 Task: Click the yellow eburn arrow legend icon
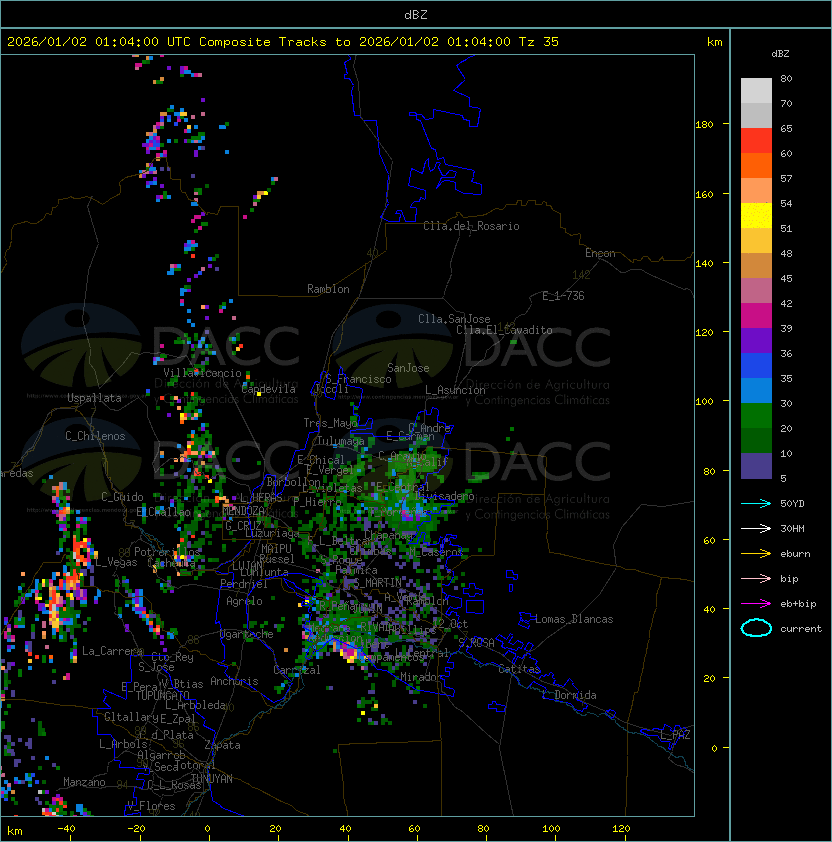756,554
